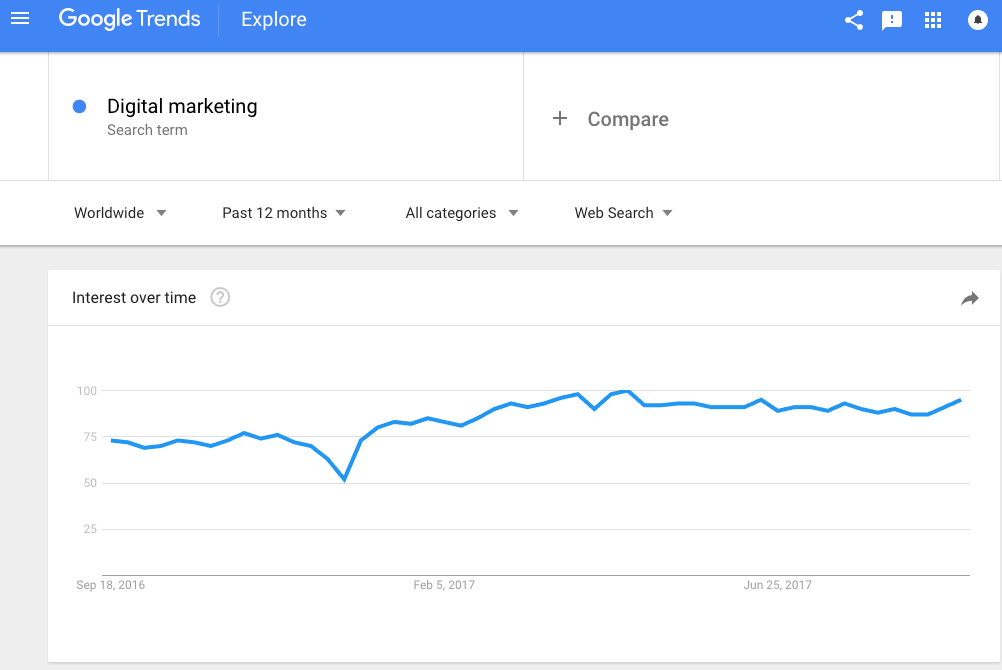Open the Google apps grid
Screen dimensions: 1002x670
click(933, 20)
